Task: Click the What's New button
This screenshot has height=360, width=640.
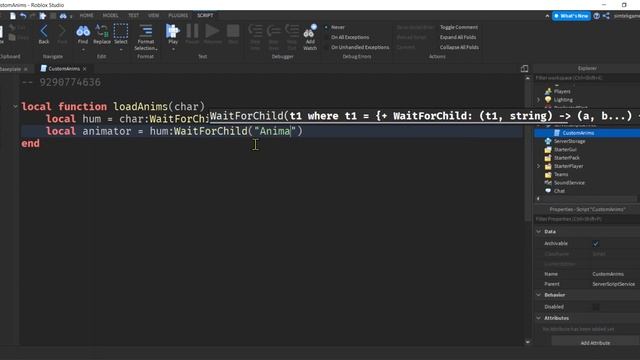Action: pos(571,16)
